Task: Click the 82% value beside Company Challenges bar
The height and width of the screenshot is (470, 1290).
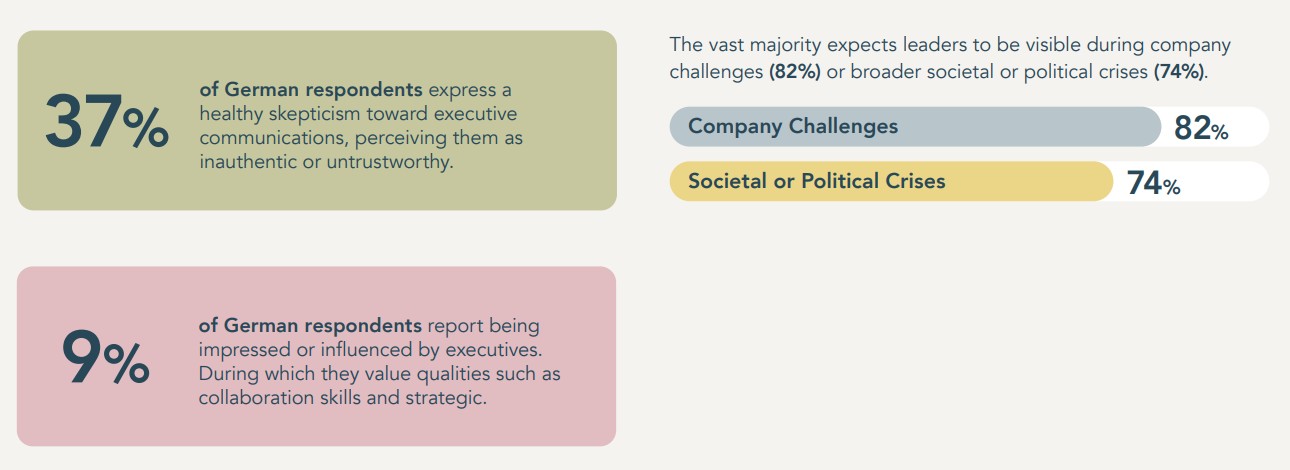Action: coord(1201,128)
